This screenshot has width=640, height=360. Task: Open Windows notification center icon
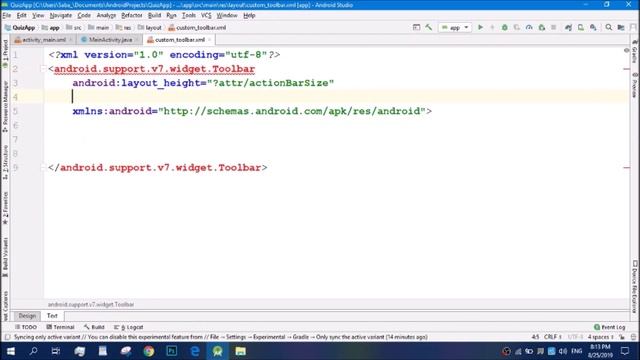[x=625, y=351]
